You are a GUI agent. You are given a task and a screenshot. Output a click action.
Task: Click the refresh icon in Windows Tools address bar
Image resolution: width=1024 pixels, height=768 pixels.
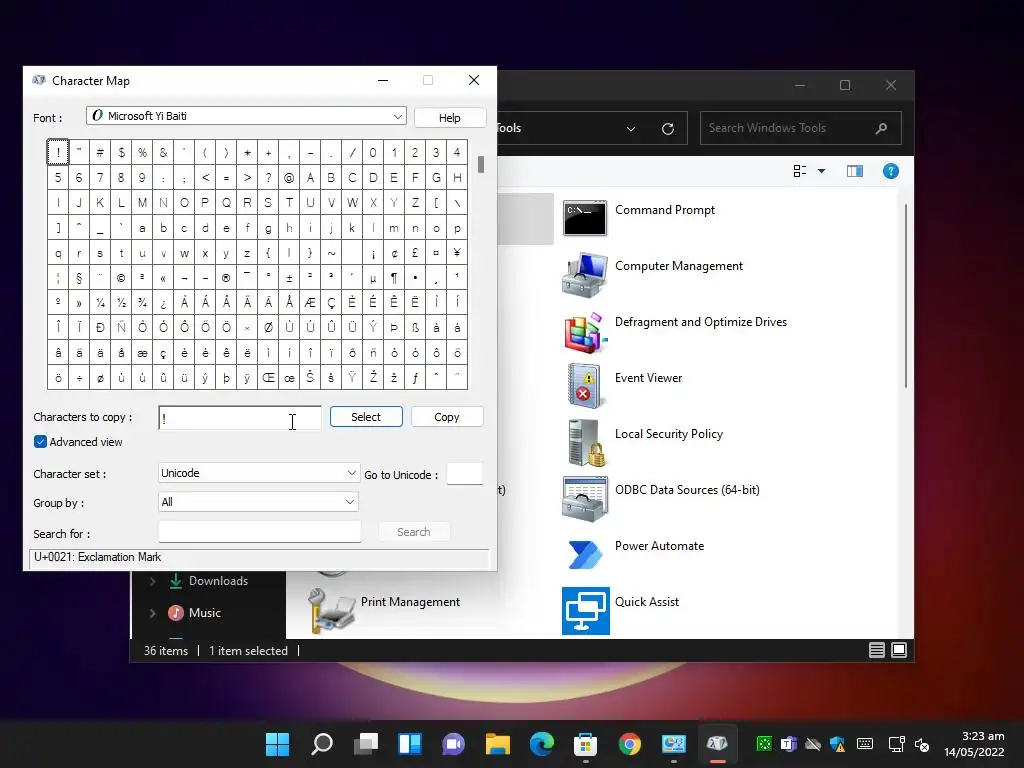click(x=667, y=129)
